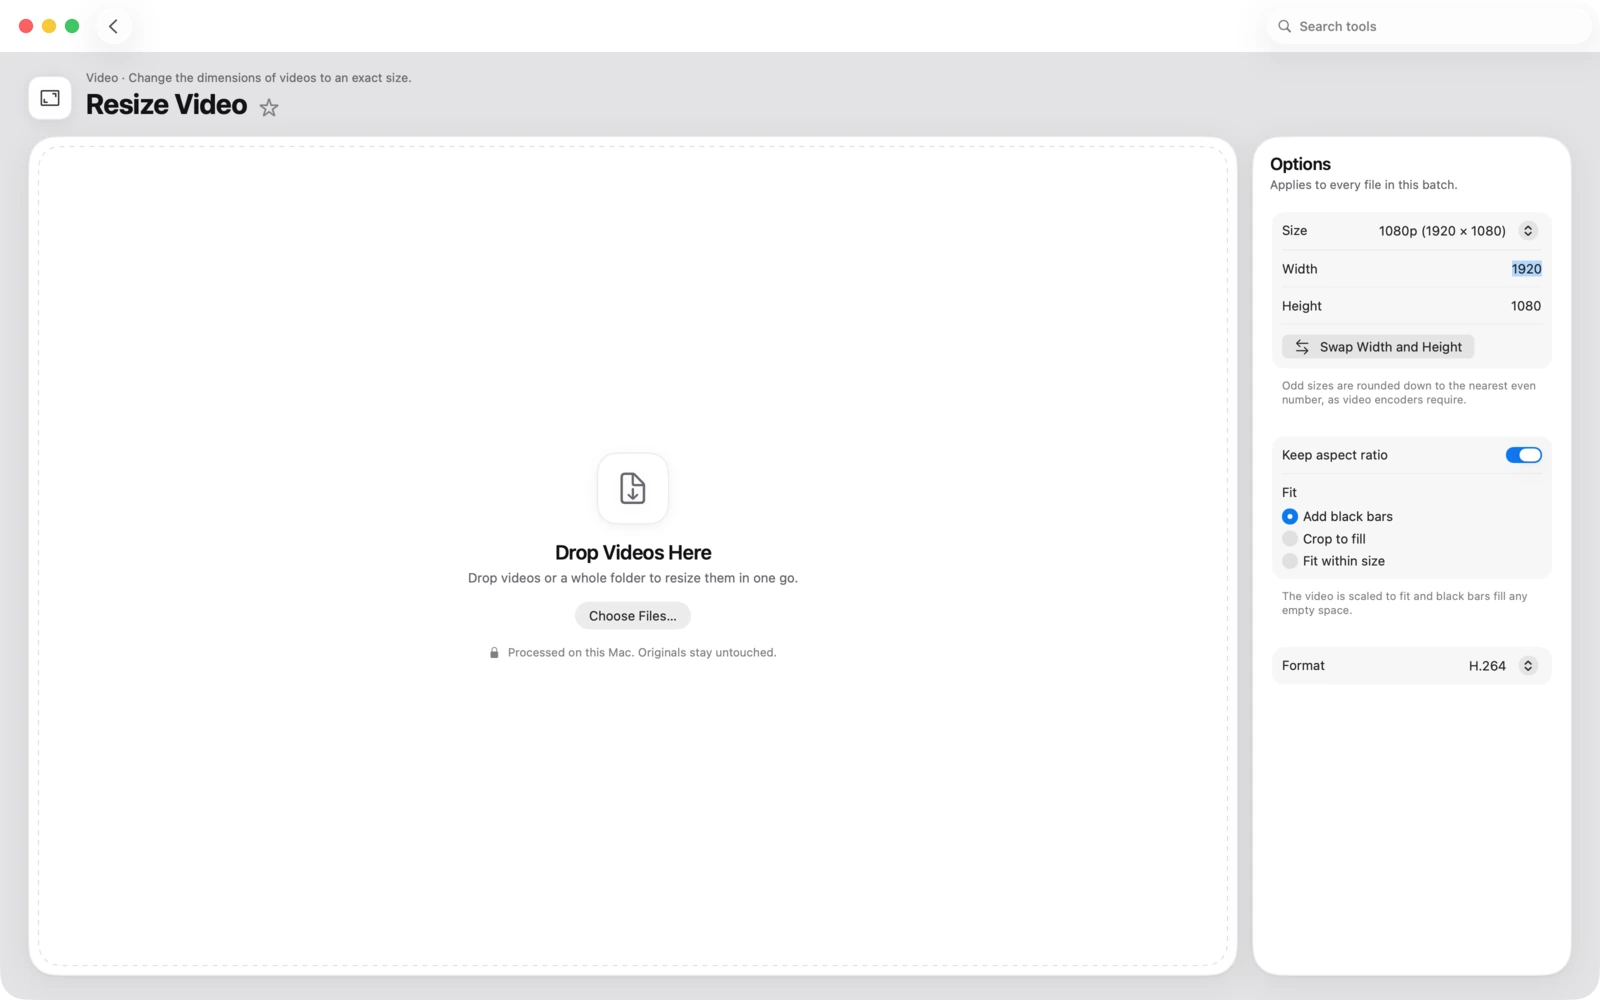
Task: Click 'Applies to every file in this batch' text
Action: pyautogui.click(x=1364, y=185)
